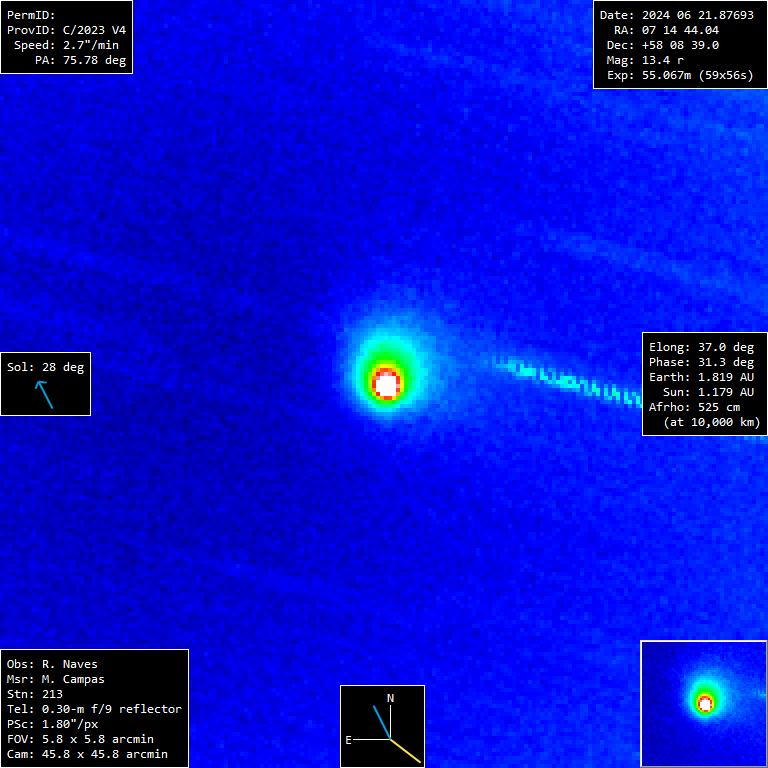Viewport: 768px width, 768px height.
Task: Click the 'Speed: 2.7"/min' label
Action: tap(66, 45)
